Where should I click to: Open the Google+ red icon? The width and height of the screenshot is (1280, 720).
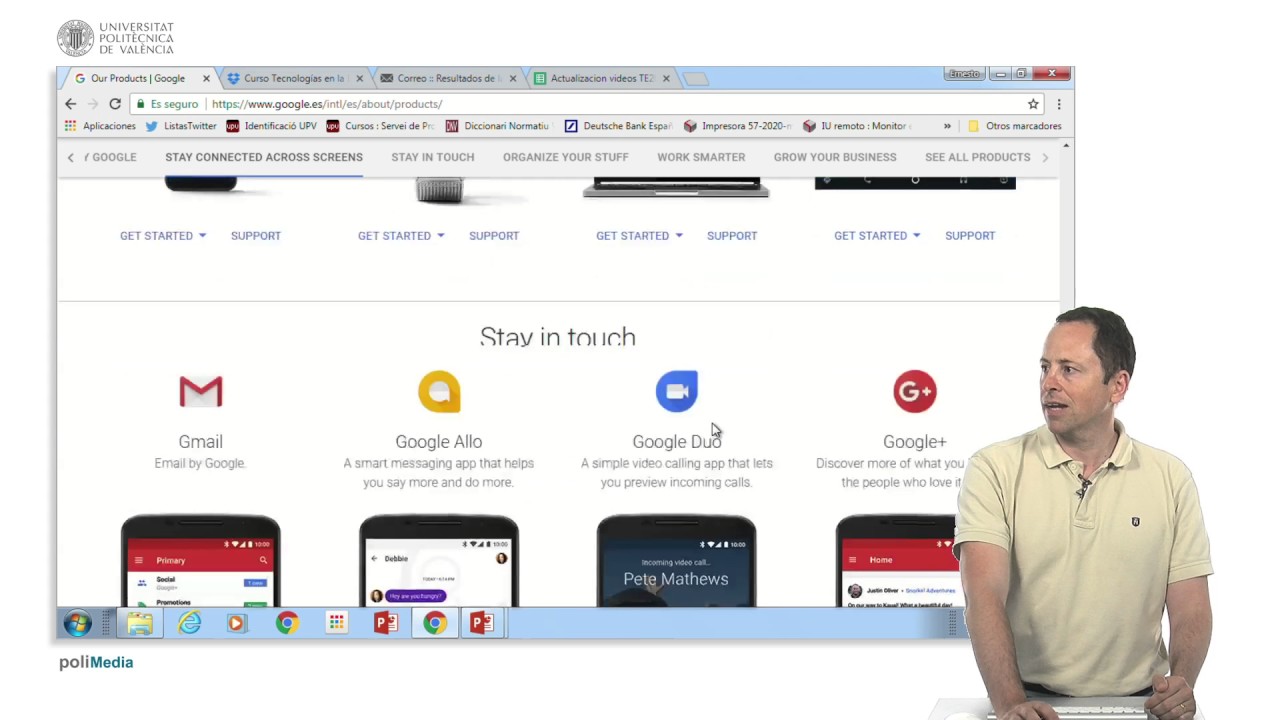click(915, 391)
